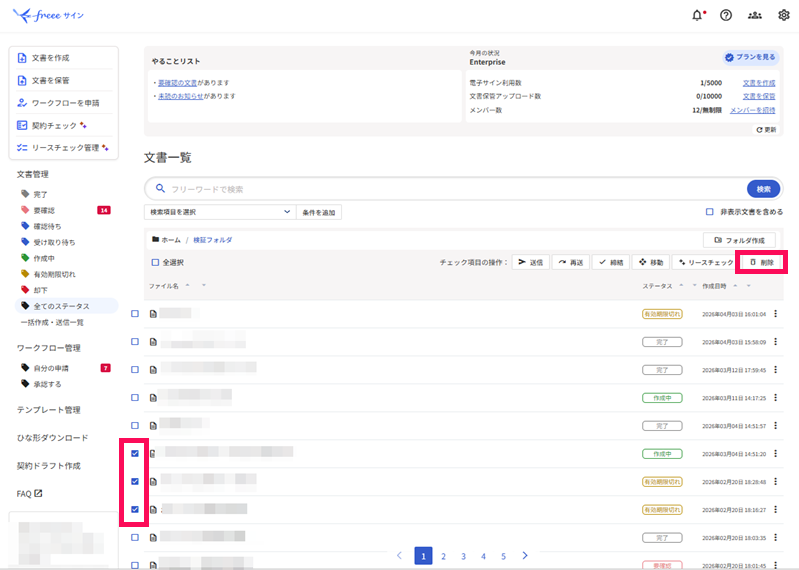Click the 有効期限切れ yellow tag icon

click(x=25, y=274)
